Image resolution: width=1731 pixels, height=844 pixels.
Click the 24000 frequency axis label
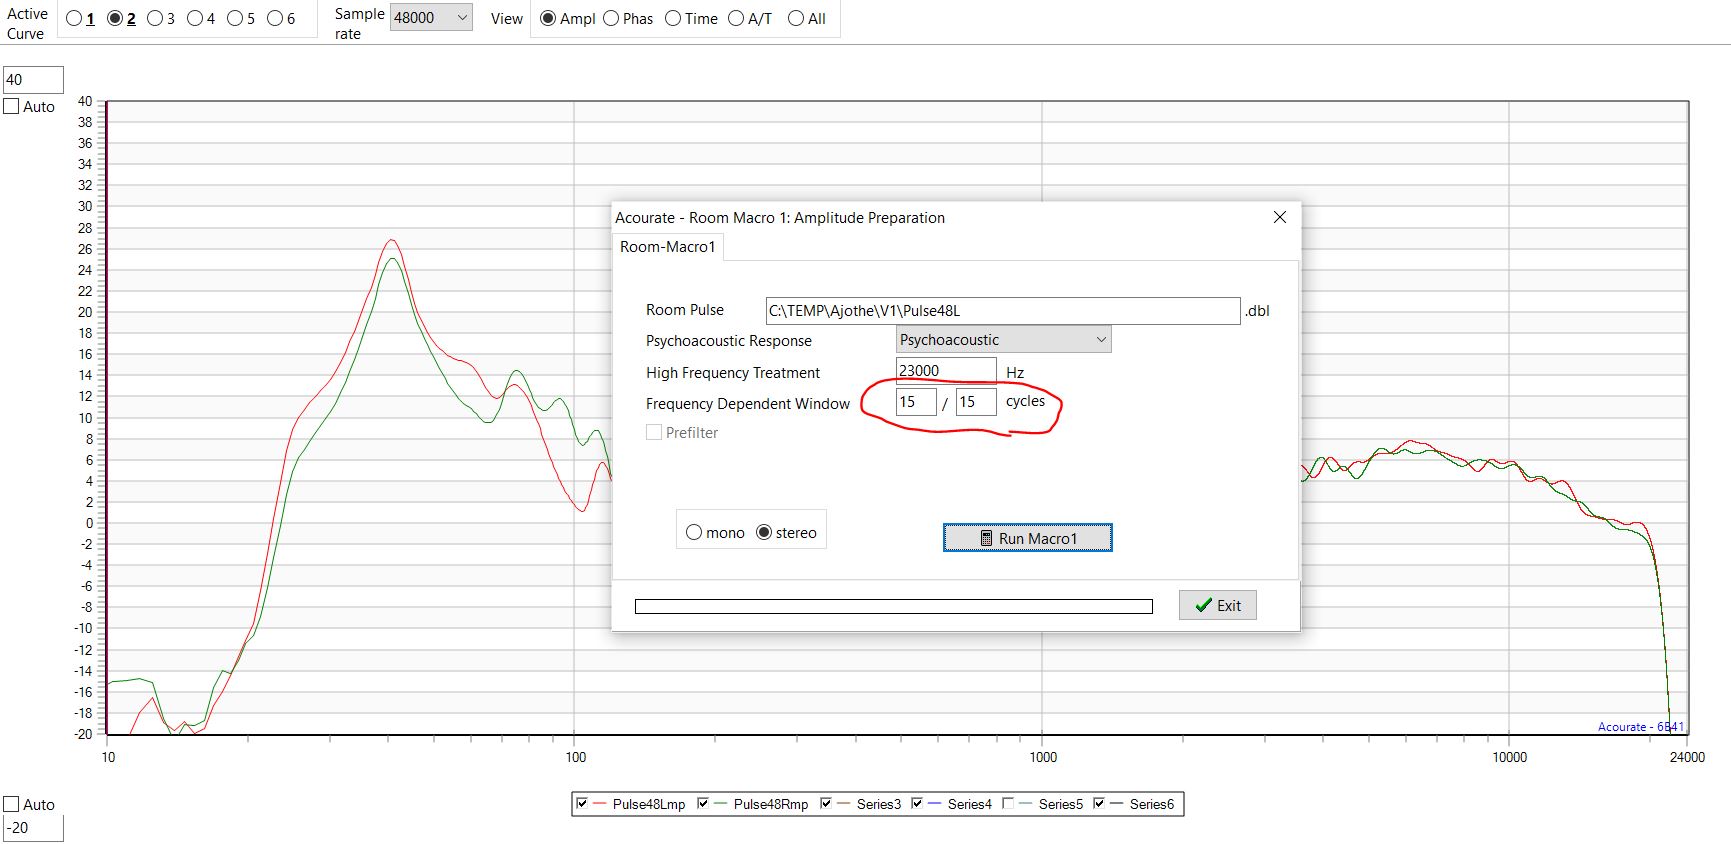click(1687, 757)
